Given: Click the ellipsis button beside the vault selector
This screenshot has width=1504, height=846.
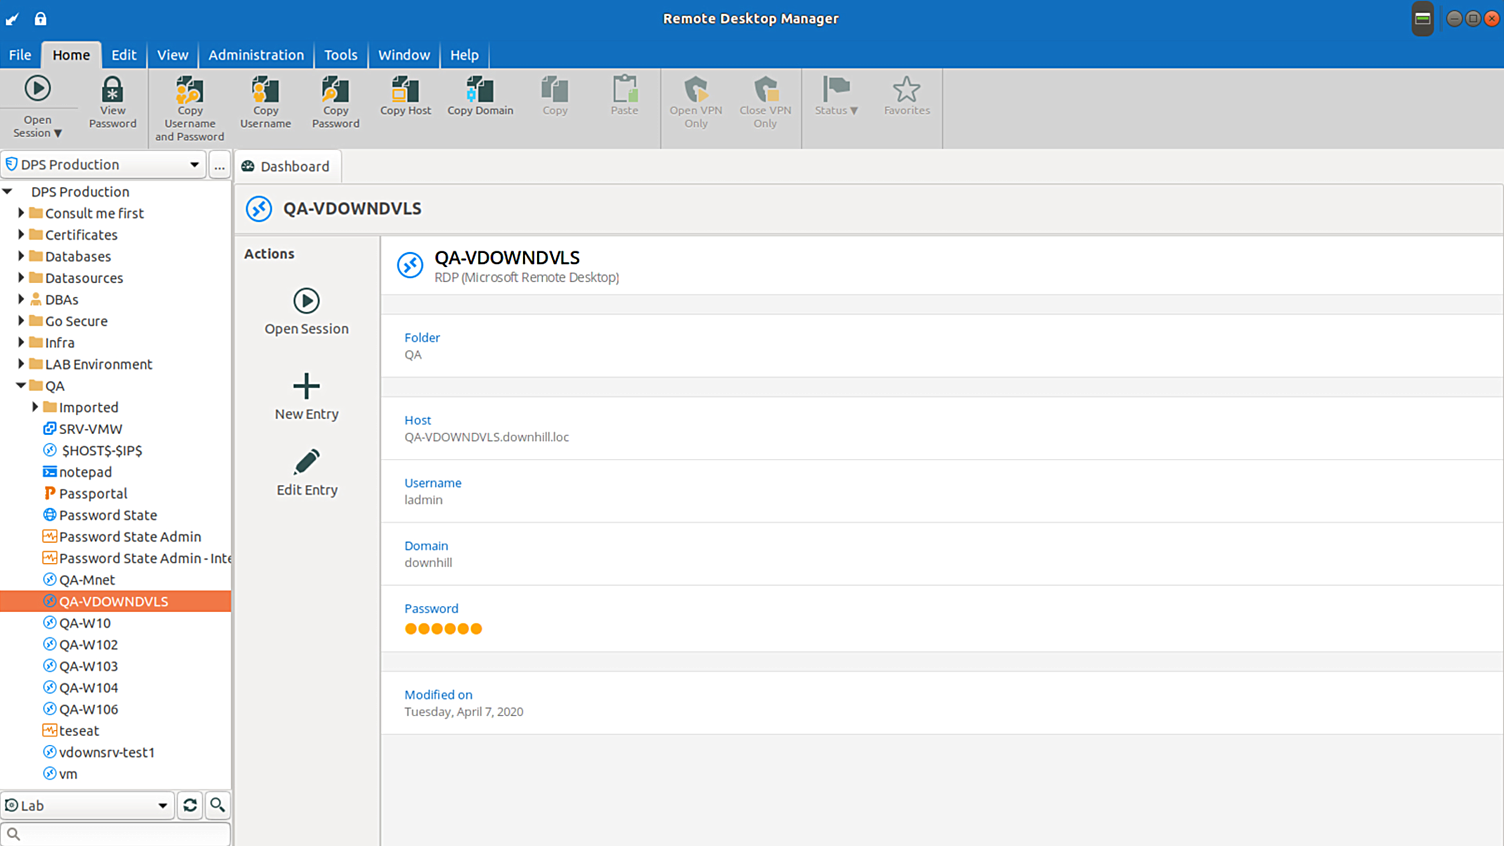Looking at the screenshot, I should [x=219, y=166].
